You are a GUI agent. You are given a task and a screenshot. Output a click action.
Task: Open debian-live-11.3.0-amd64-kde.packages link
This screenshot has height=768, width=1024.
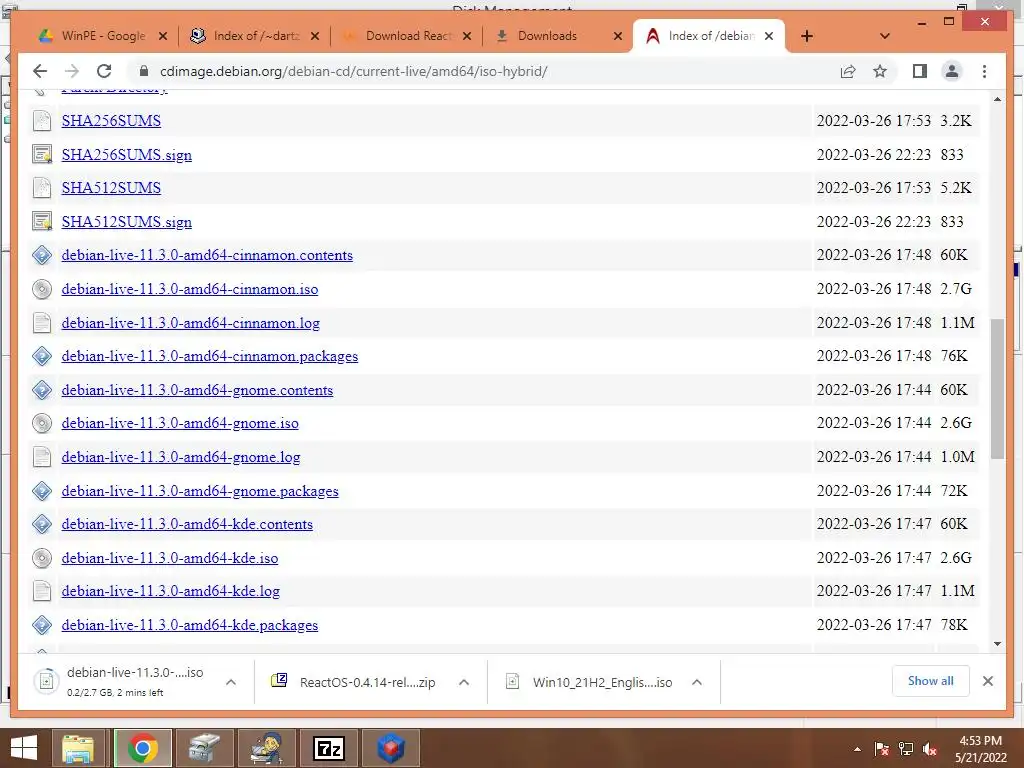click(190, 625)
